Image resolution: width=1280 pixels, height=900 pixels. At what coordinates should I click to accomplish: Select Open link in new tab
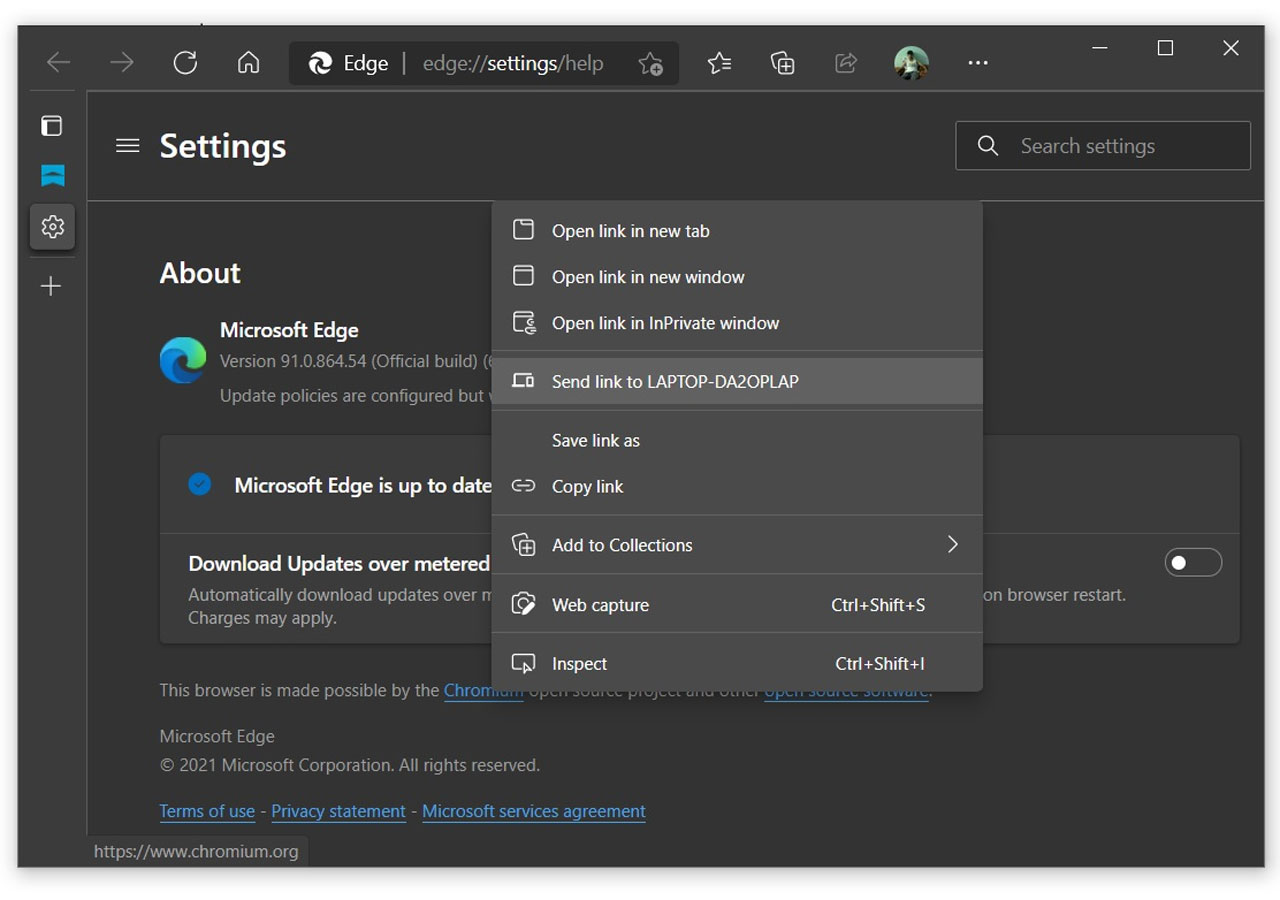point(630,230)
